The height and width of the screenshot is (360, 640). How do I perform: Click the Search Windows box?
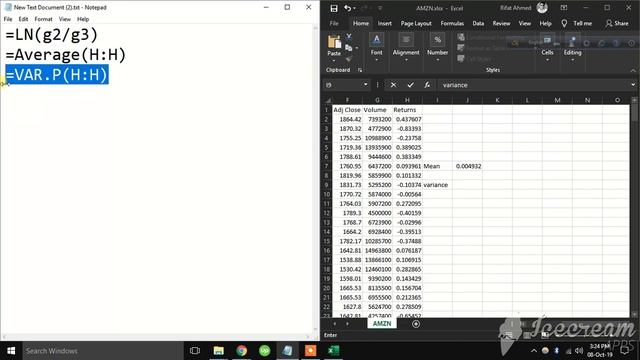[102, 351]
